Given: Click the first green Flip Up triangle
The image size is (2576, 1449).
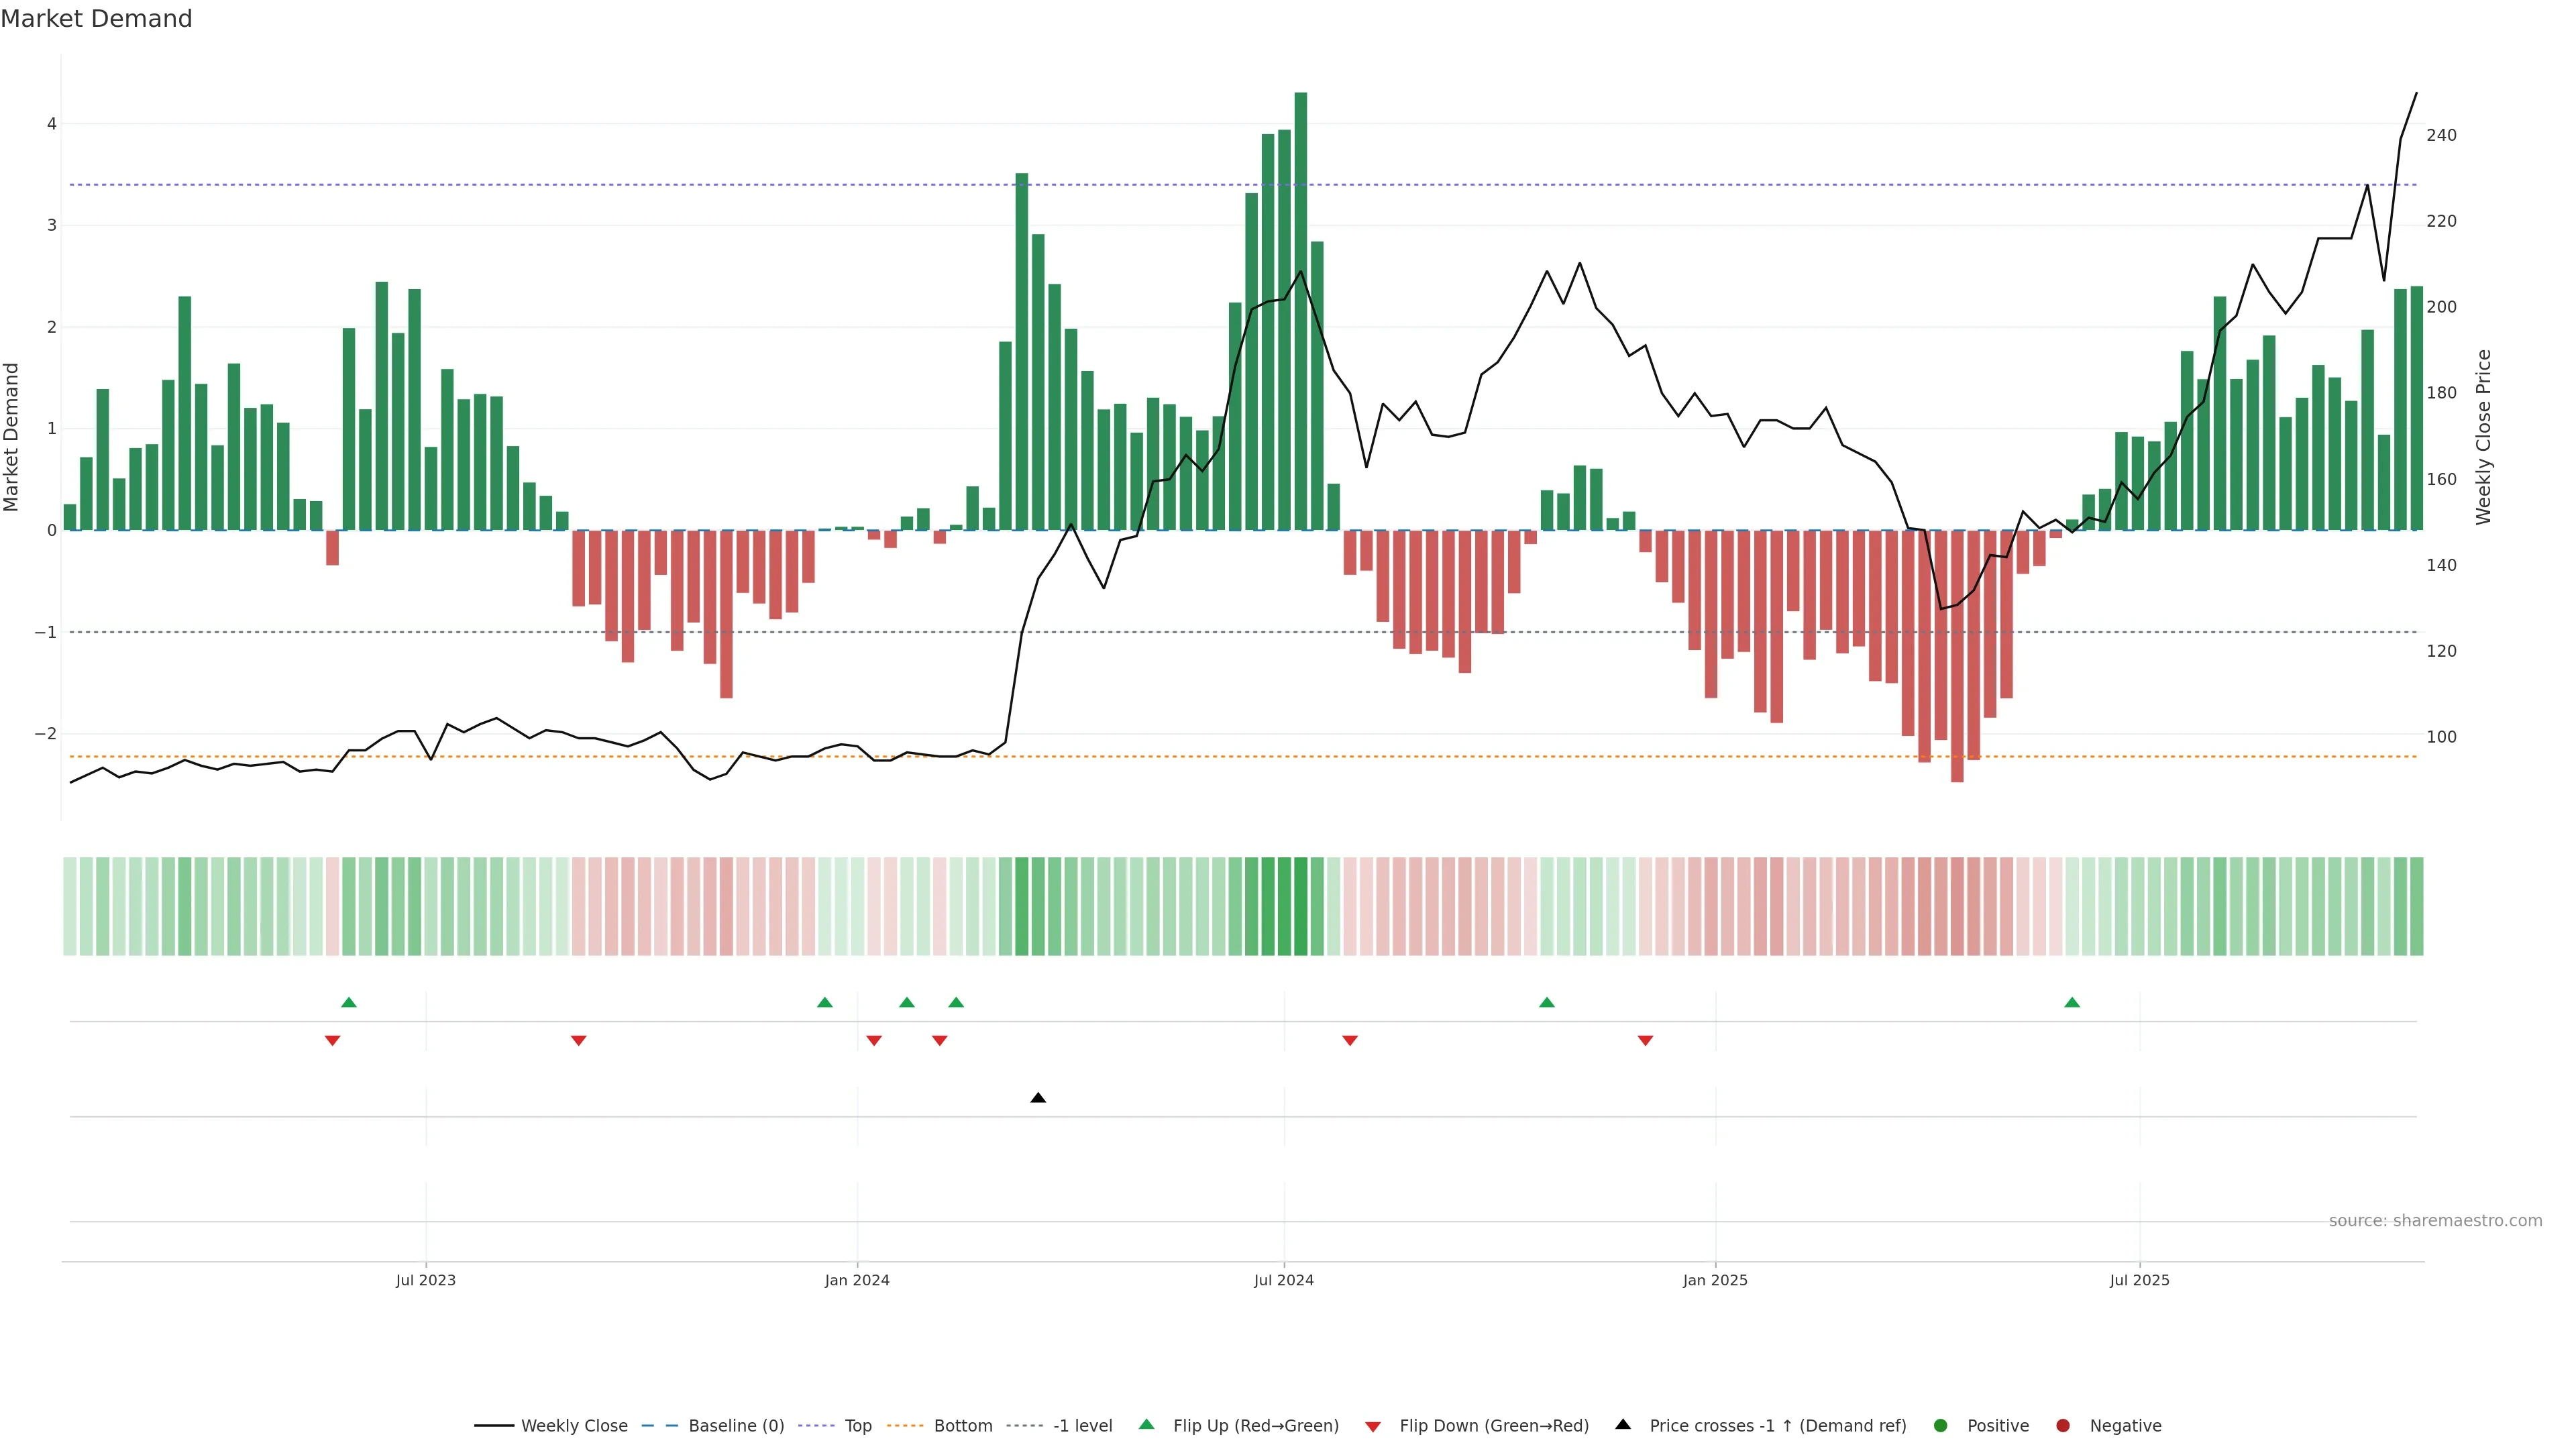Looking at the screenshot, I should [349, 1002].
